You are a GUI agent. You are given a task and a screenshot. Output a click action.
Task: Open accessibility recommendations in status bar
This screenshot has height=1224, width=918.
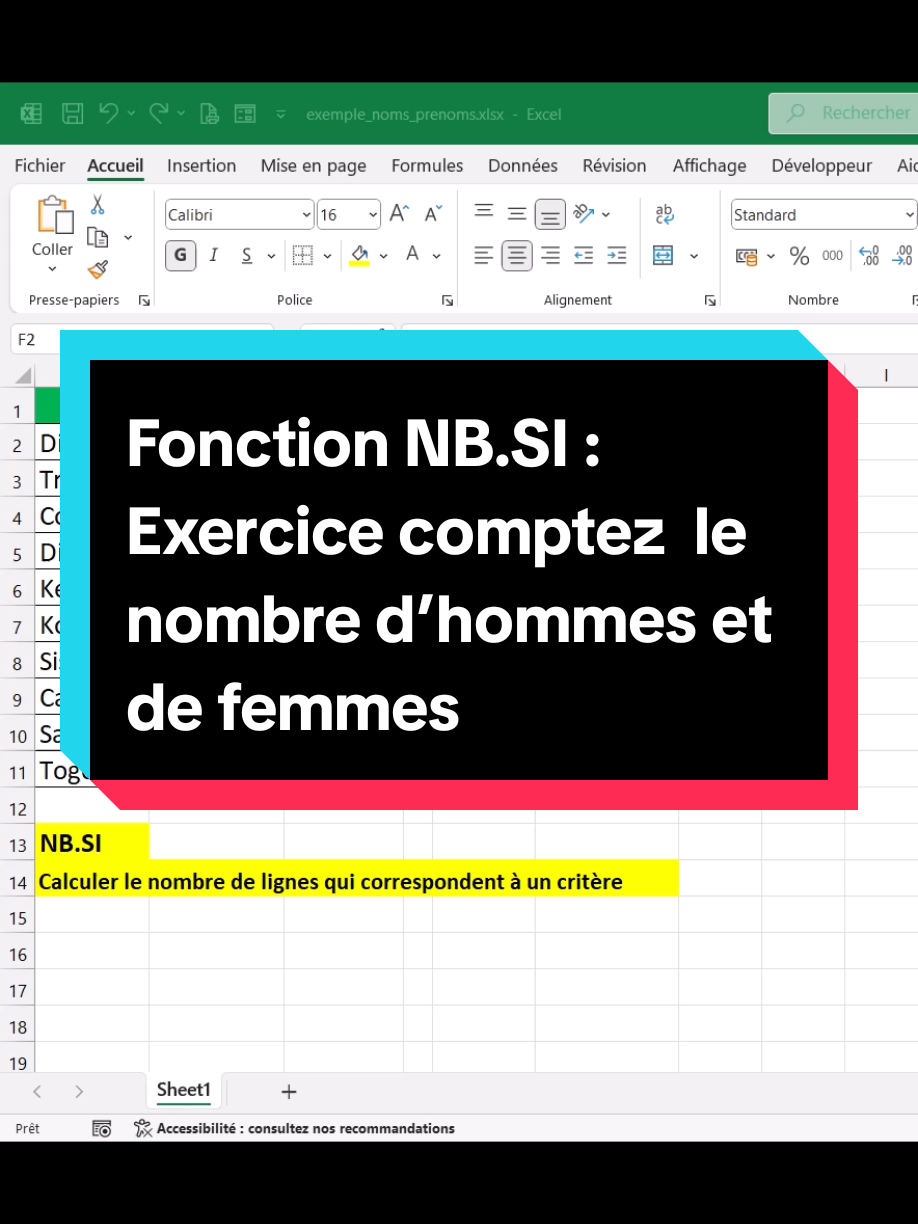294,1129
